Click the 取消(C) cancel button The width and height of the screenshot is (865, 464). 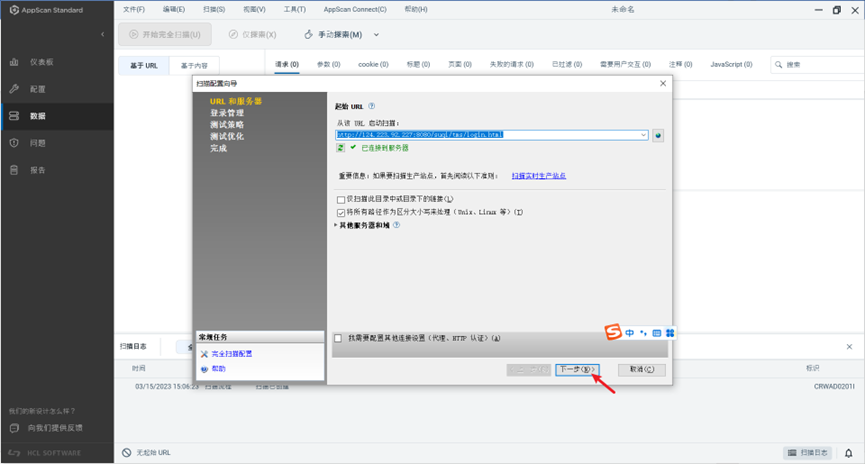click(642, 370)
